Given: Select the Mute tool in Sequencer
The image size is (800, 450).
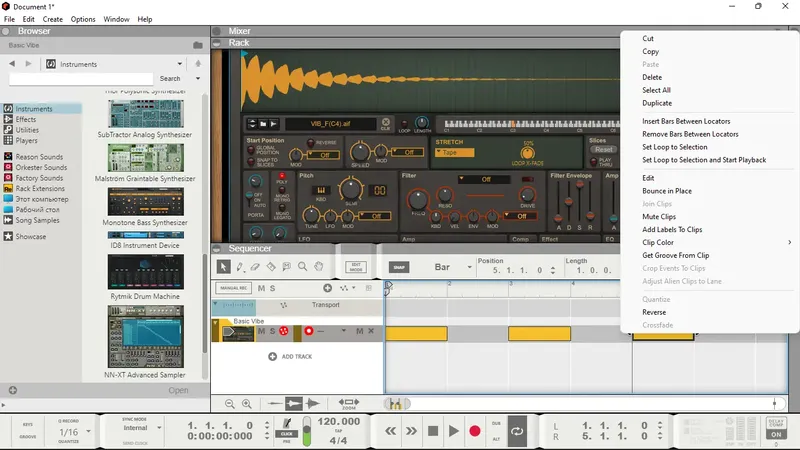Looking at the screenshot, I should pos(287,266).
